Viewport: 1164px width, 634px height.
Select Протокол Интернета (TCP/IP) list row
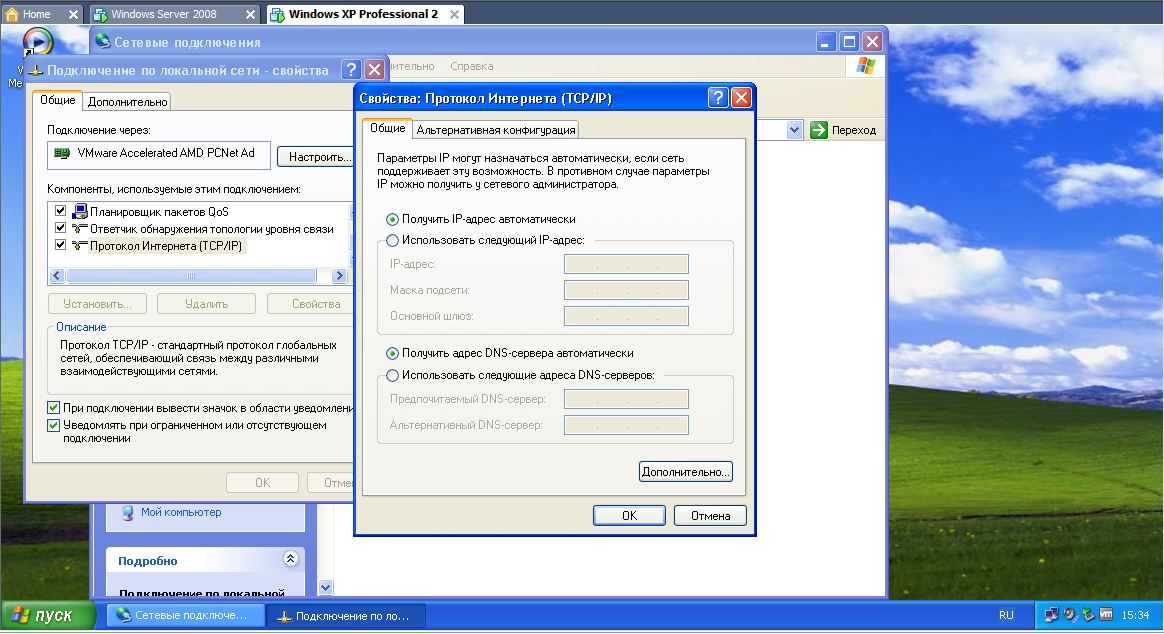[166, 246]
